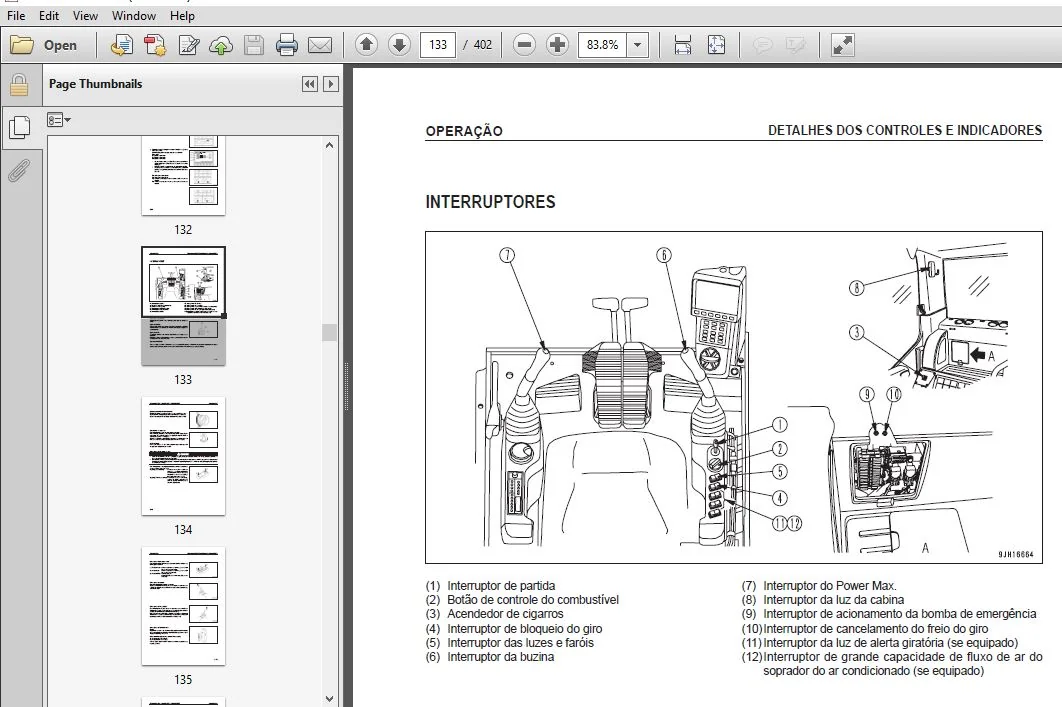1062x707 pixels.
Task: Open the Page Thumbnails pane icon
Action: pos(19,127)
